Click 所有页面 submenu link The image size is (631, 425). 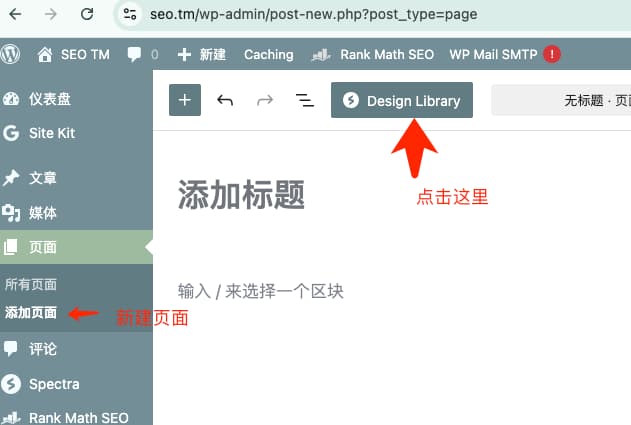[x=31, y=284]
